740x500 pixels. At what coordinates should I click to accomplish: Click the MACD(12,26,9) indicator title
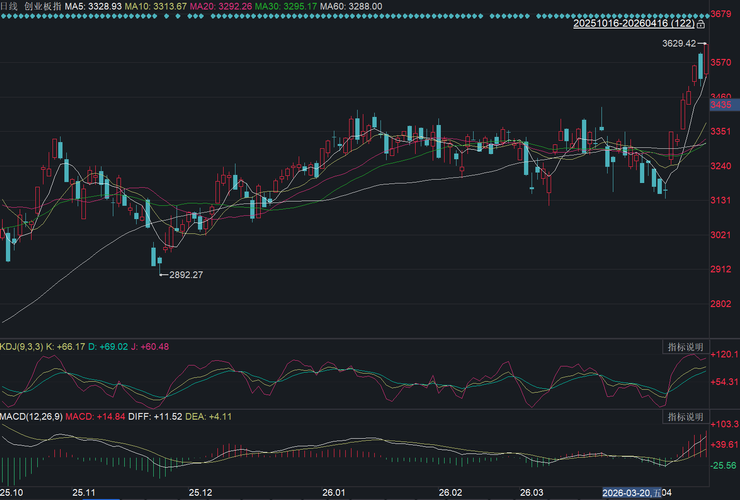coord(32,416)
